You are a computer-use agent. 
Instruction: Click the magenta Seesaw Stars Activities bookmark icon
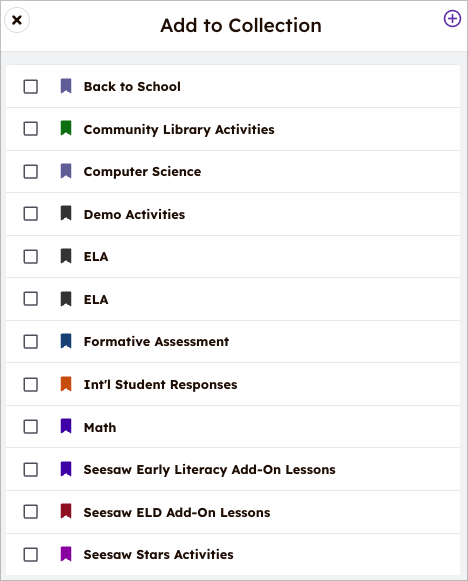[66, 554]
